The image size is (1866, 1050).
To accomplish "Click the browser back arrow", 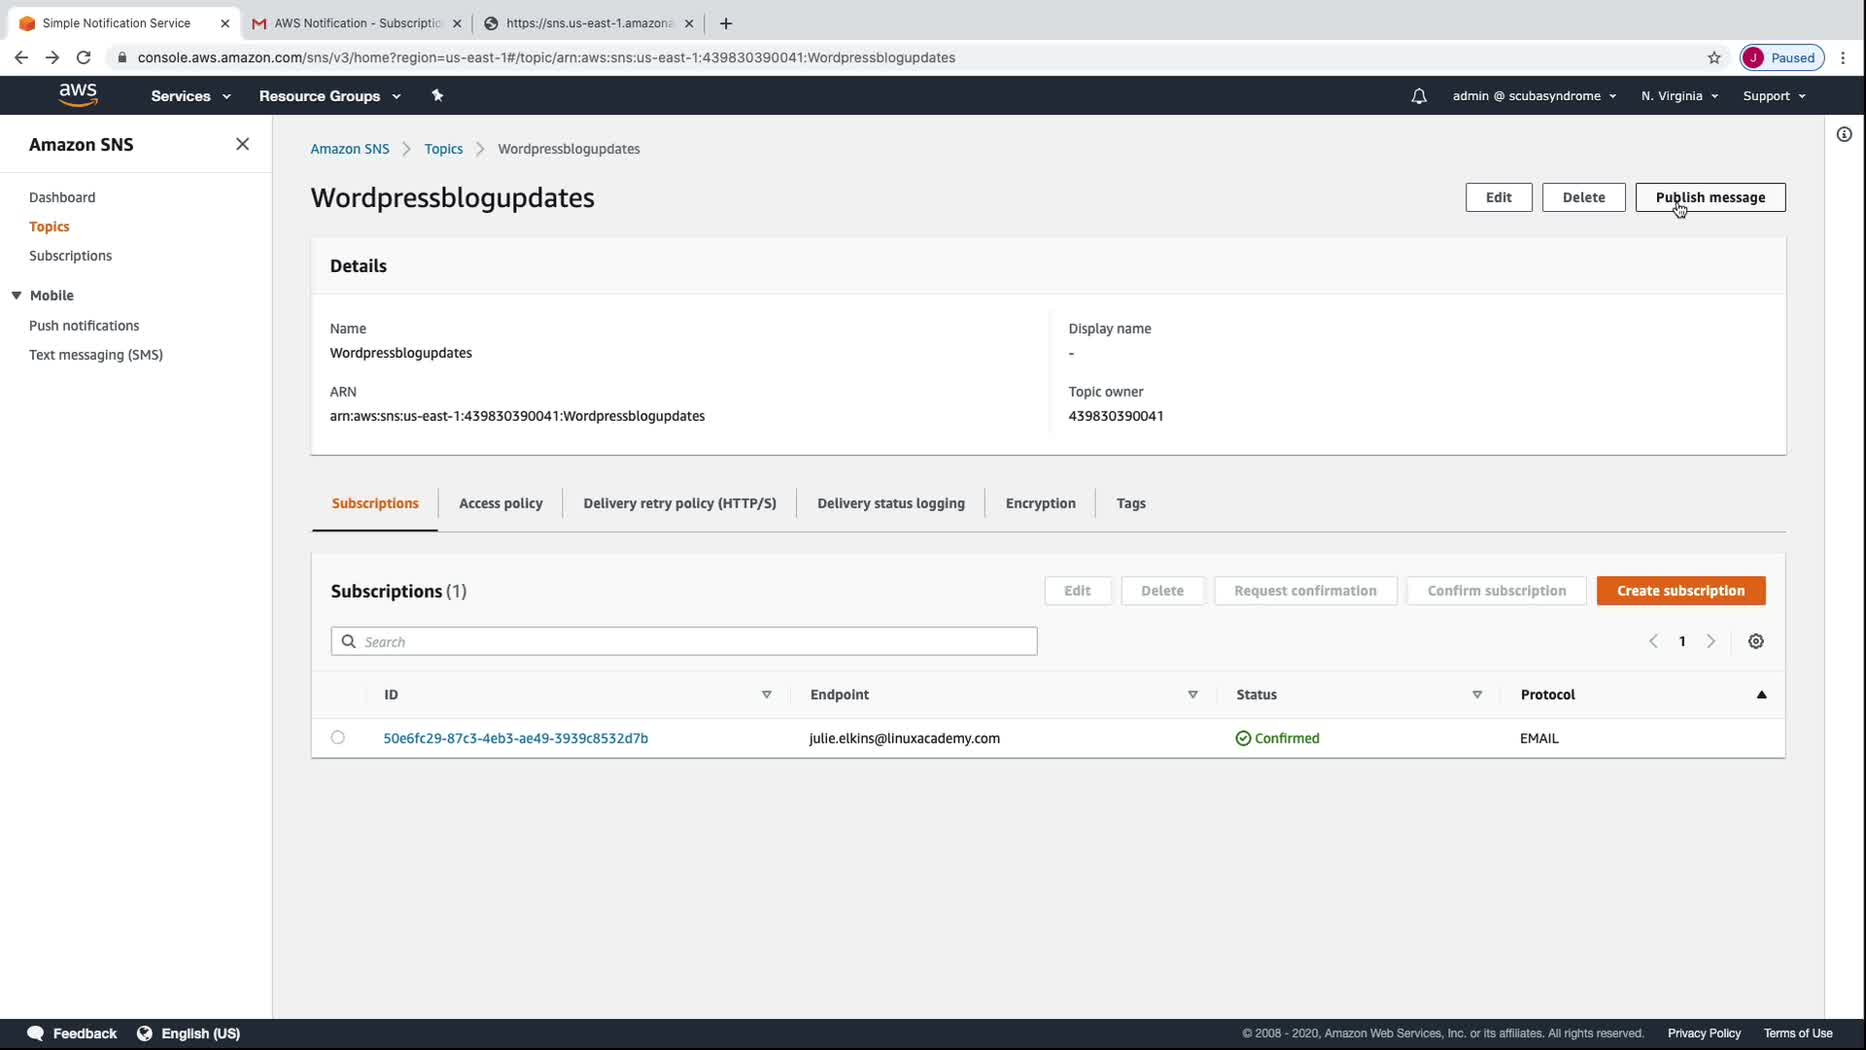I will 21,57.
